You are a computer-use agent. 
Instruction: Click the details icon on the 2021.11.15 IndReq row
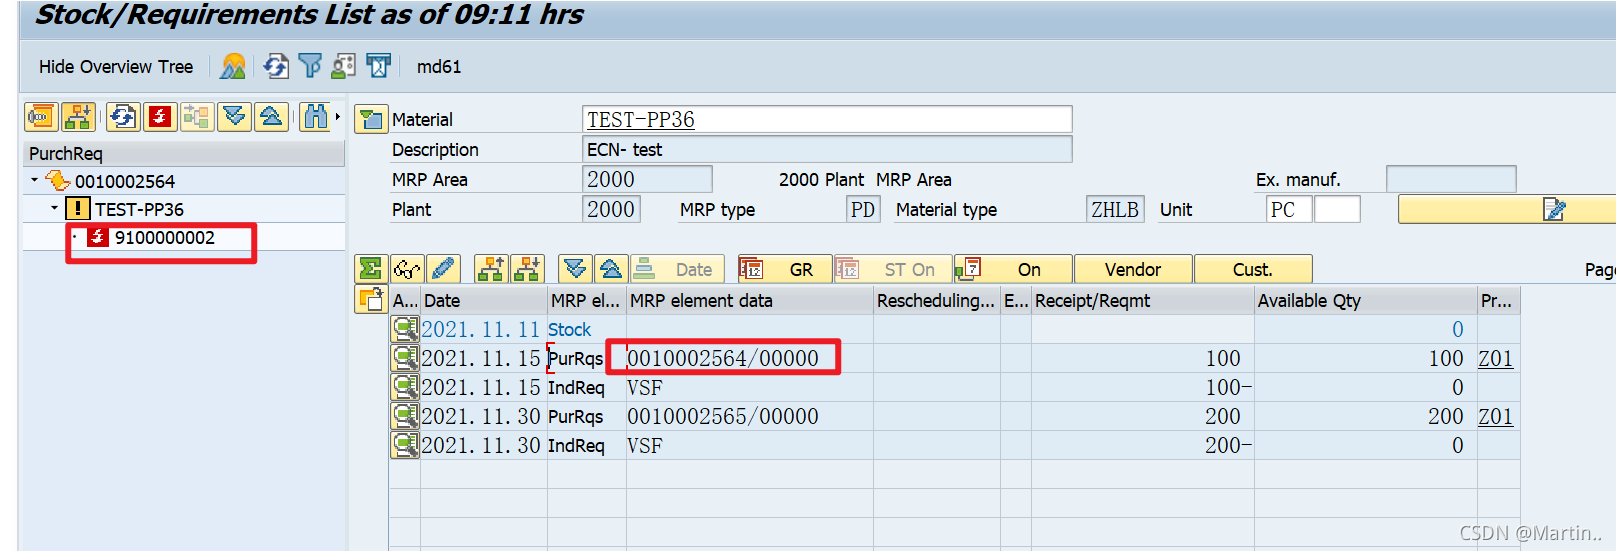pyautogui.click(x=405, y=387)
